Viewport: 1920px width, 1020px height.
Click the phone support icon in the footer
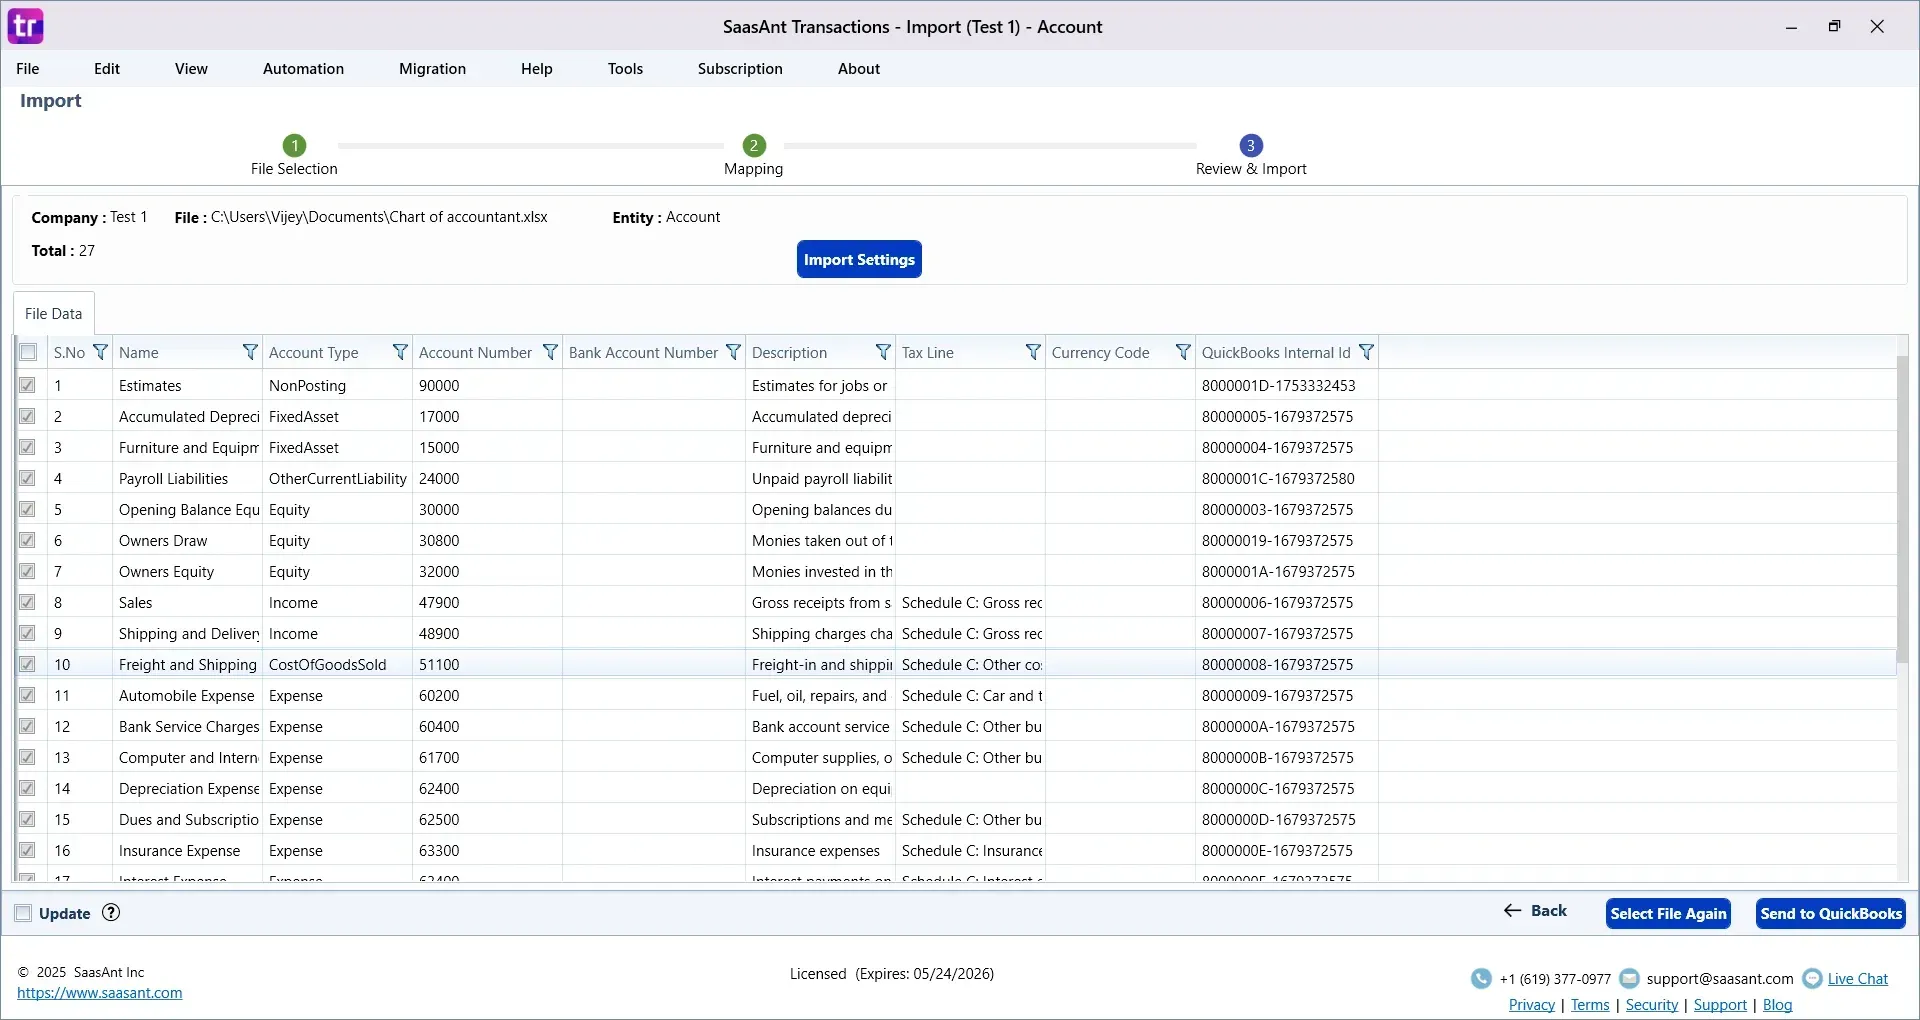pyautogui.click(x=1482, y=978)
